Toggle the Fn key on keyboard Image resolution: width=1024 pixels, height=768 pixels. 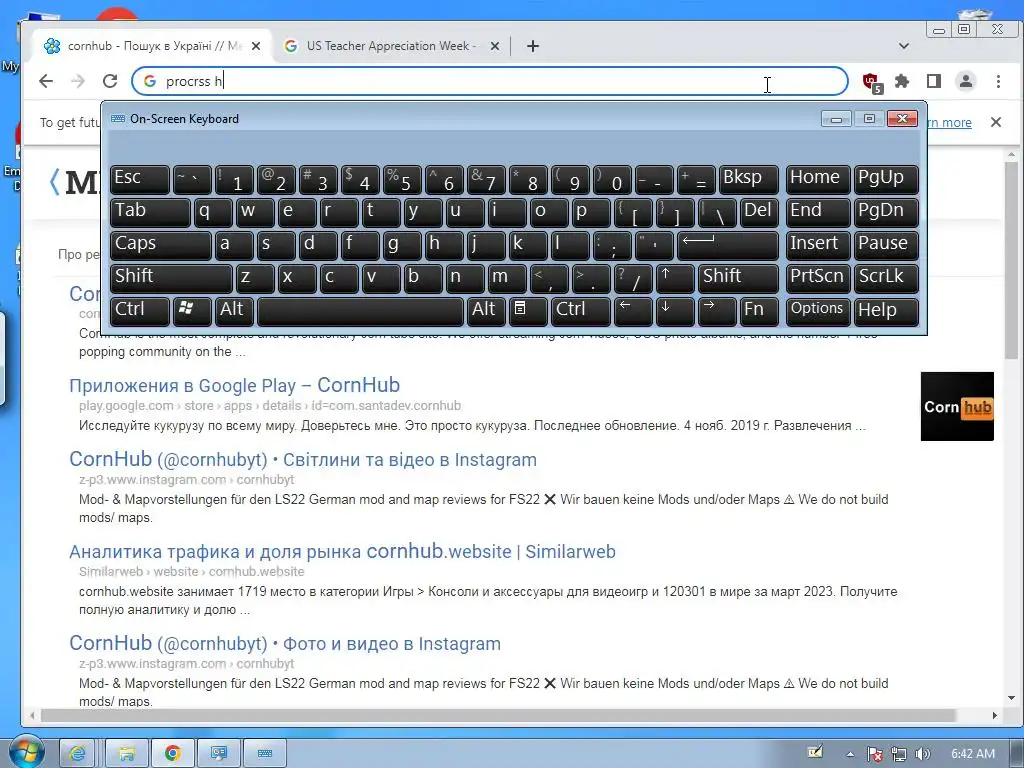[760, 310]
